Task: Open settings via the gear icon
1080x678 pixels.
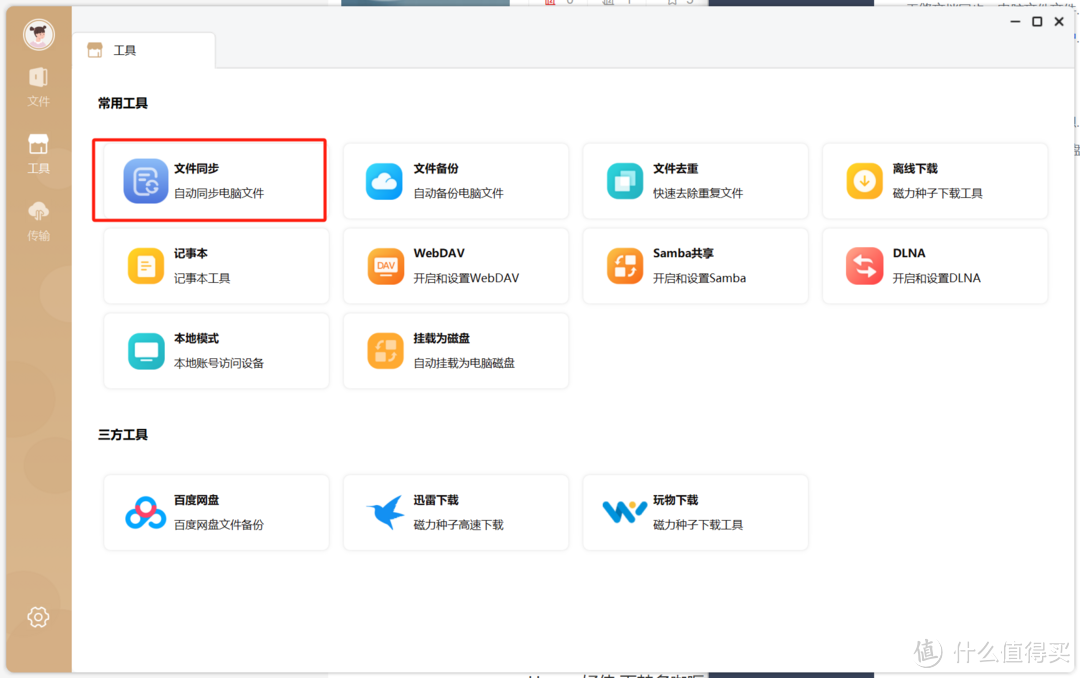Action: [x=38, y=617]
